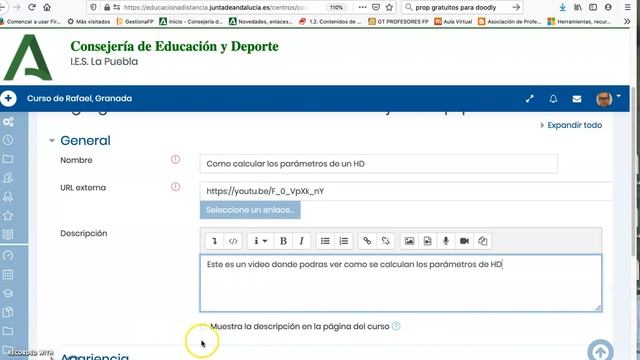The width and height of the screenshot is (640, 360).
Task: Click the scroll-to-top arrow button
Action: click(600, 351)
